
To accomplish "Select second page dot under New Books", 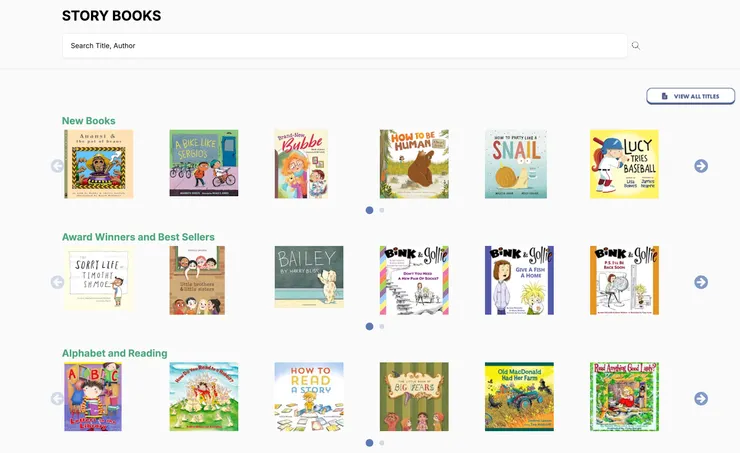I will tap(382, 210).
